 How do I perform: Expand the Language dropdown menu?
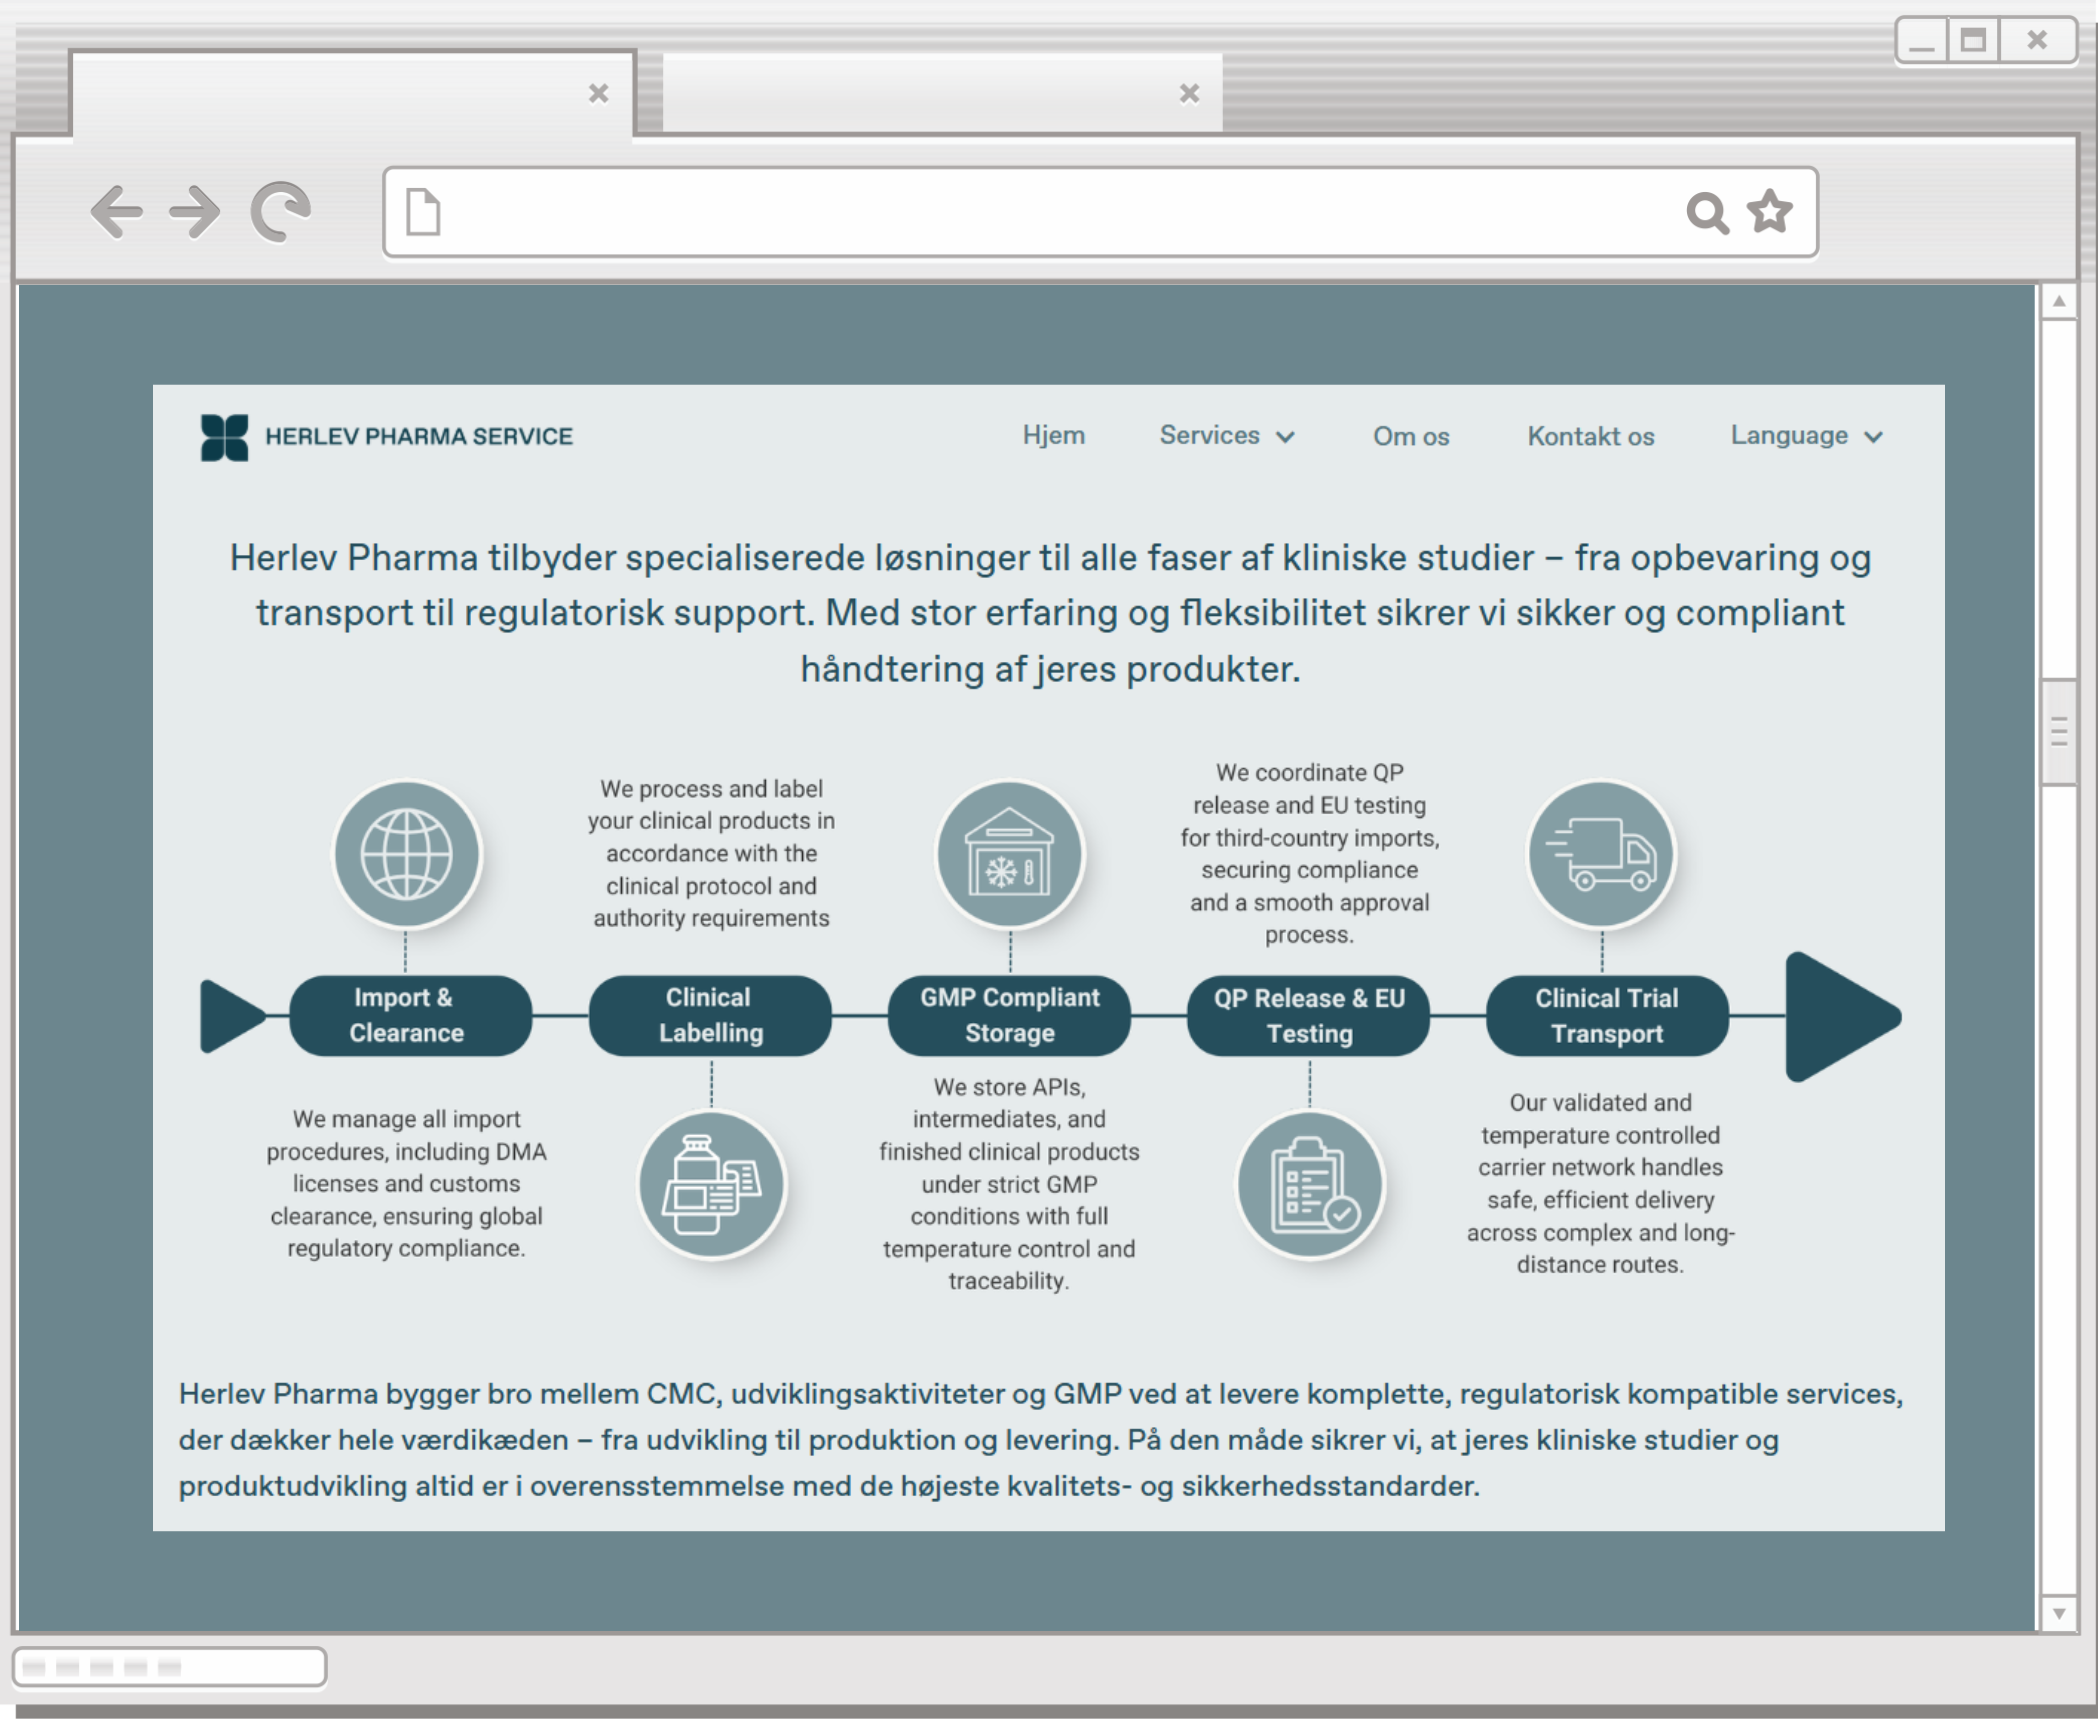tap(1807, 436)
